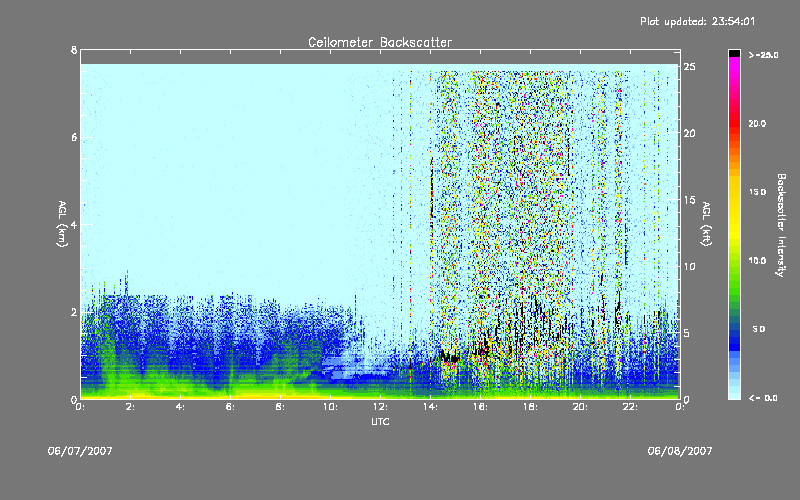
Task: Click the ">=25.0" color bar value
Action: coord(763,55)
